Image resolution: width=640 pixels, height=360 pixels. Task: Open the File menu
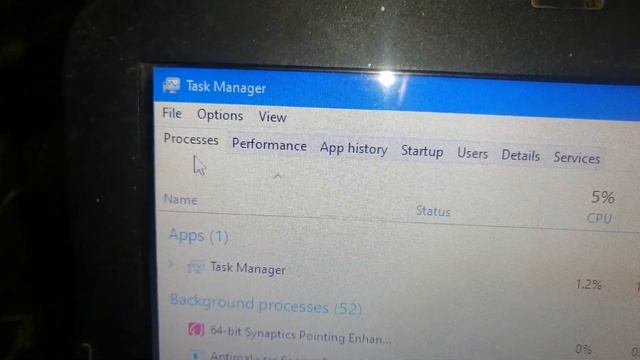click(172, 113)
